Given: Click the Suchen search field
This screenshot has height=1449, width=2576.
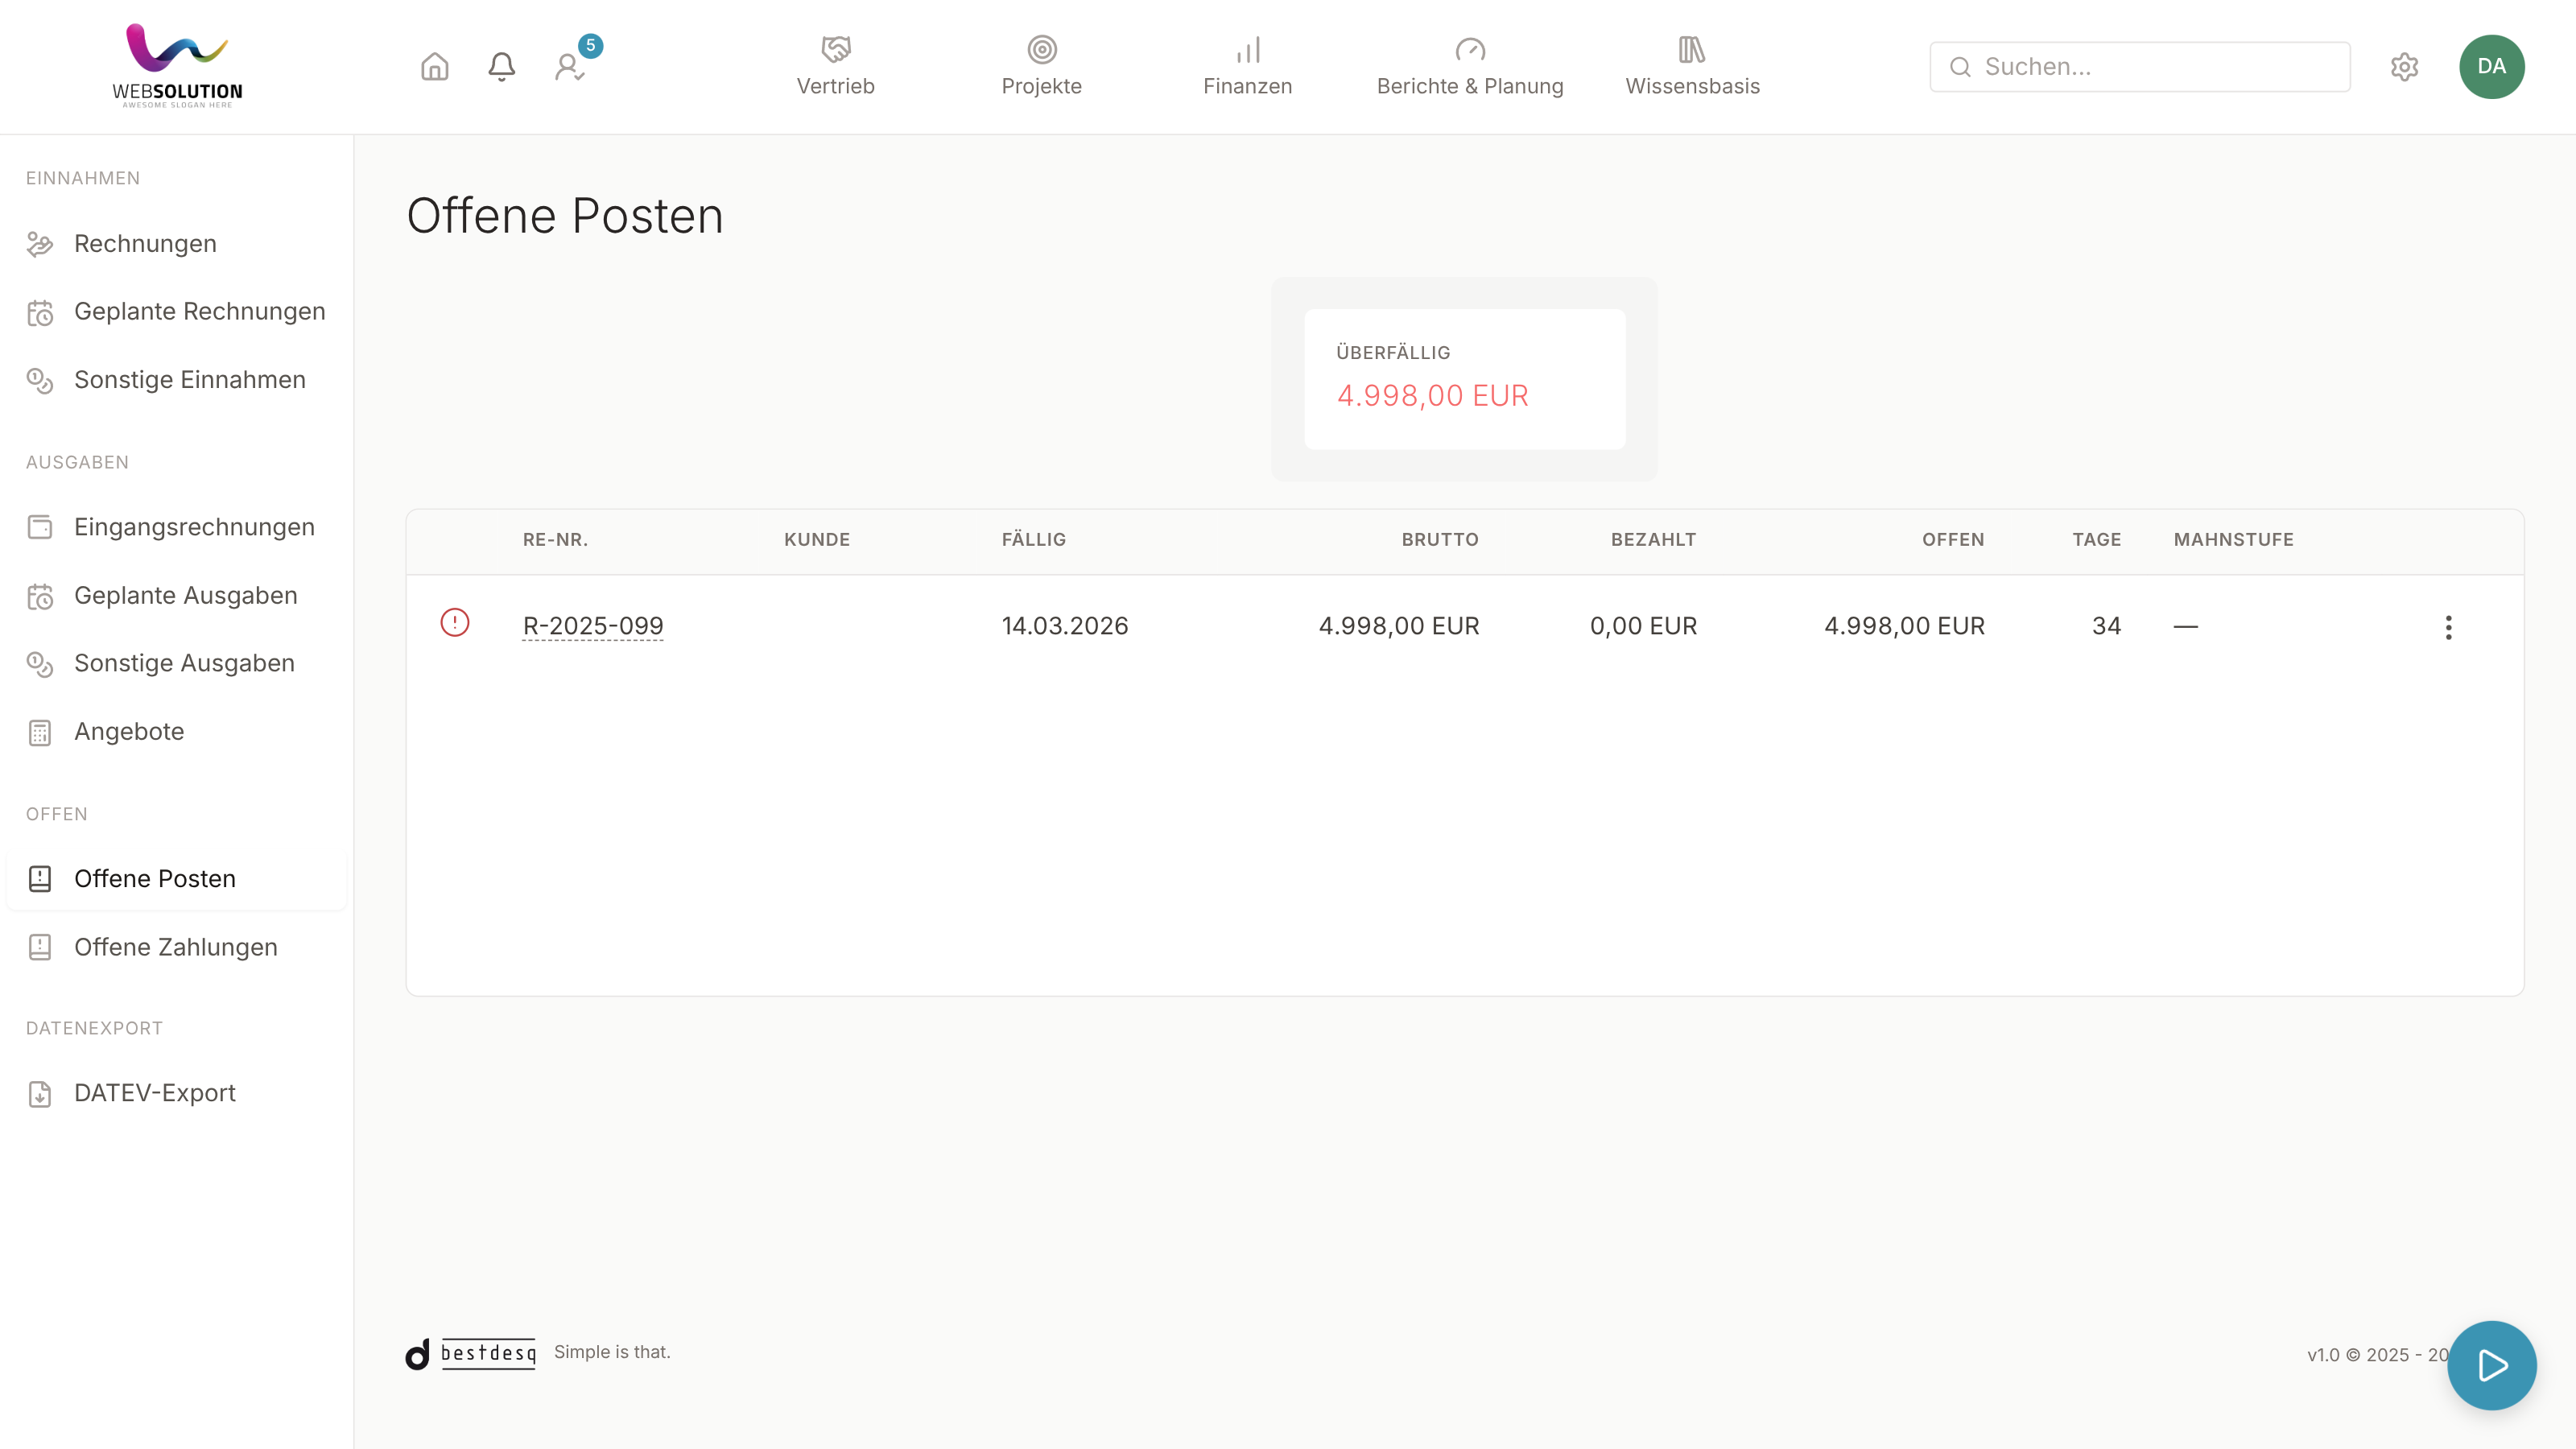Looking at the screenshot, I should [2139, 67].
